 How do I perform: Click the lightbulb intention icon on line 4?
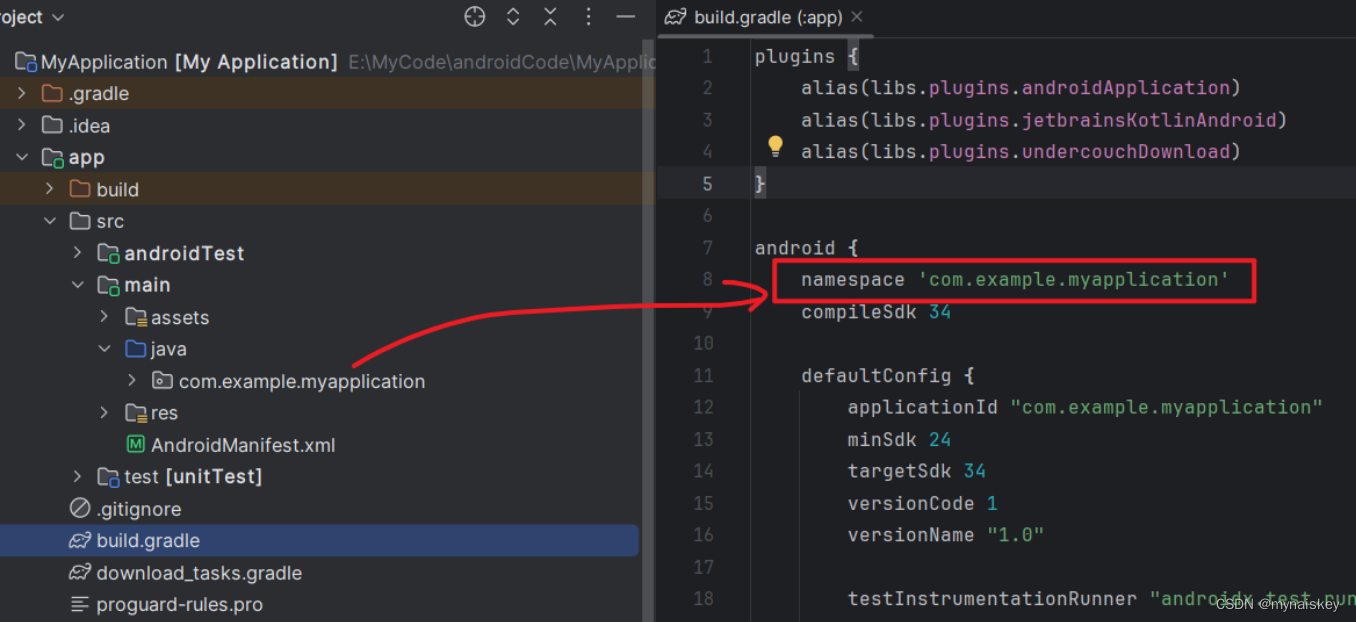click(775, 146)
